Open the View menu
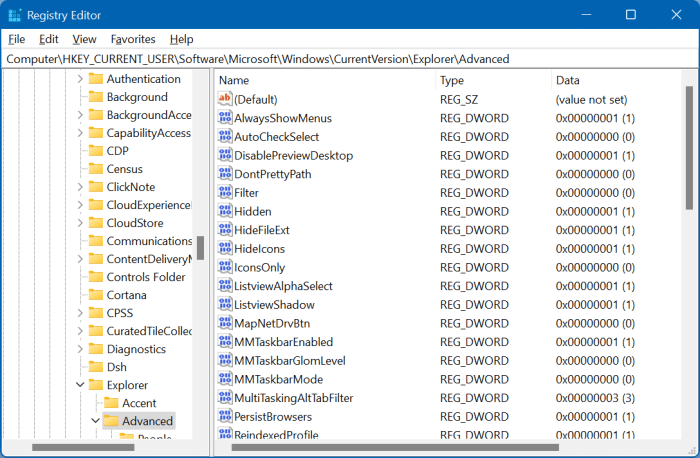 tap(84, 39)
